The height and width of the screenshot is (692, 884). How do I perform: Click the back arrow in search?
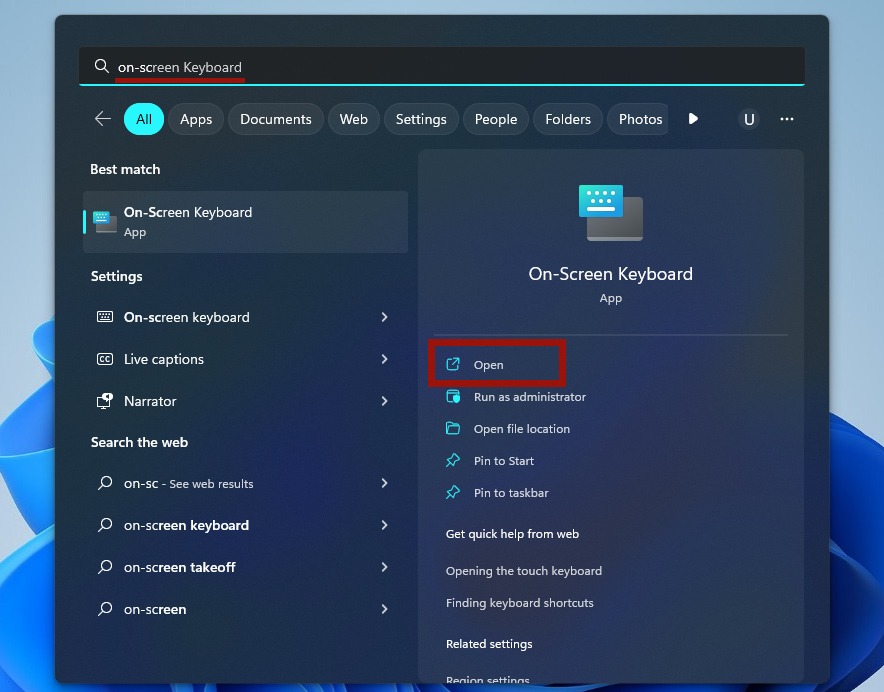pos(102,118)
